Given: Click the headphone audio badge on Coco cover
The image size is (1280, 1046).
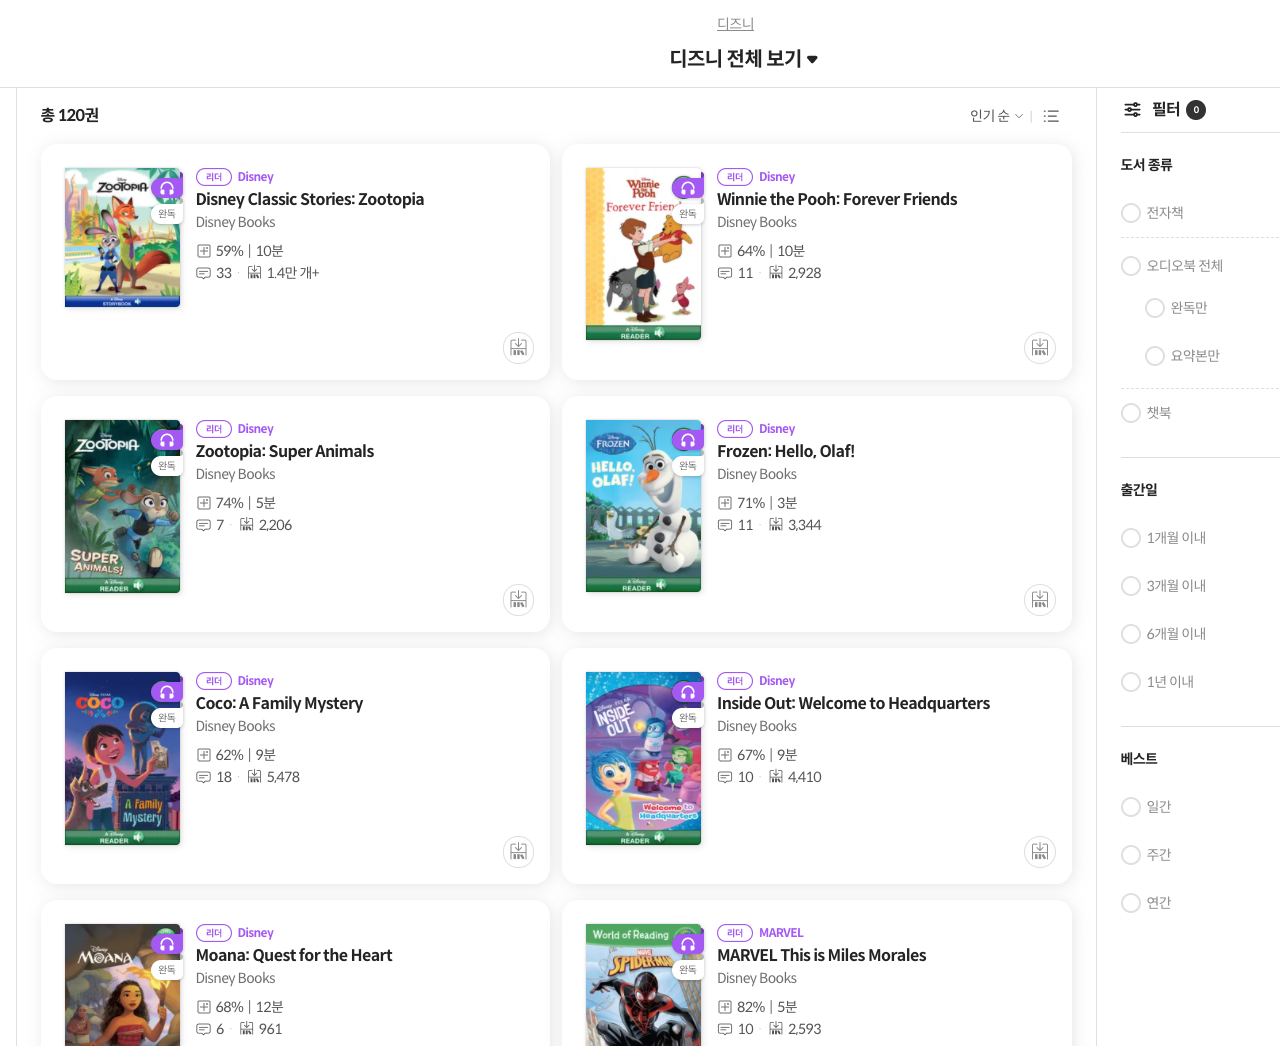Looking at the screenshot, I should pyautogui.click(x=167, y=692).
